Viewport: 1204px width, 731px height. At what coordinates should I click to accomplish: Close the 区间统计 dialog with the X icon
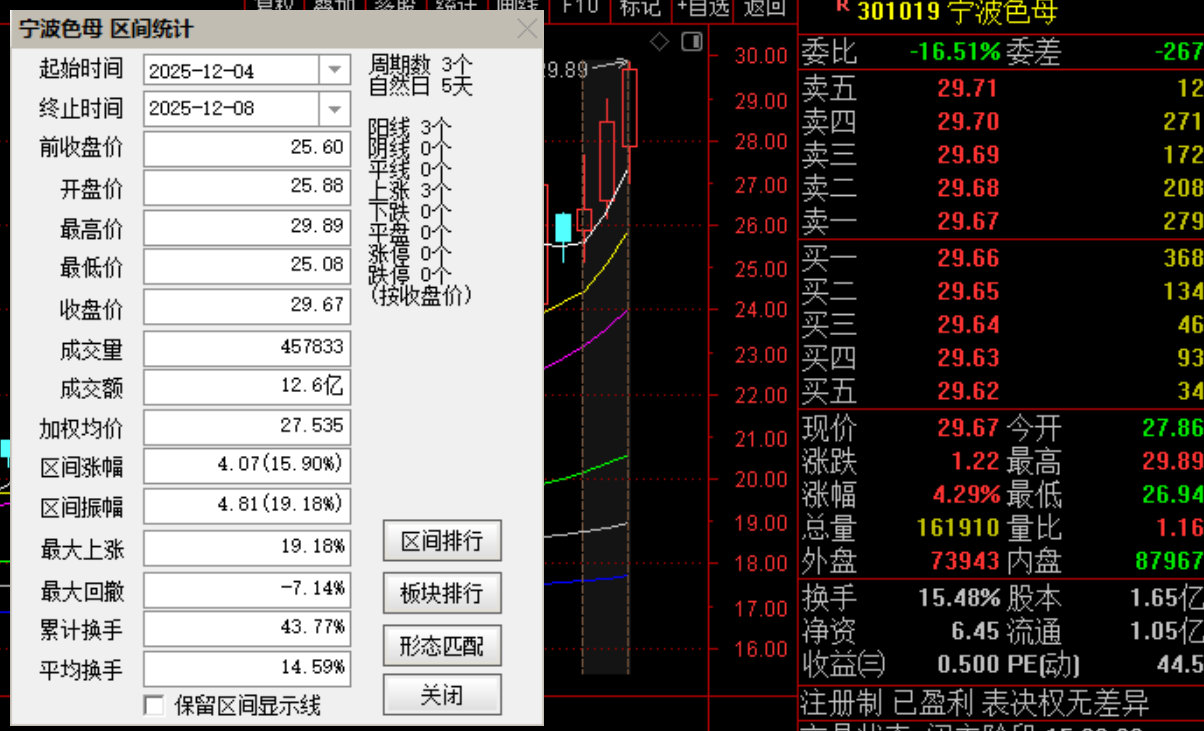coord(527,29)
